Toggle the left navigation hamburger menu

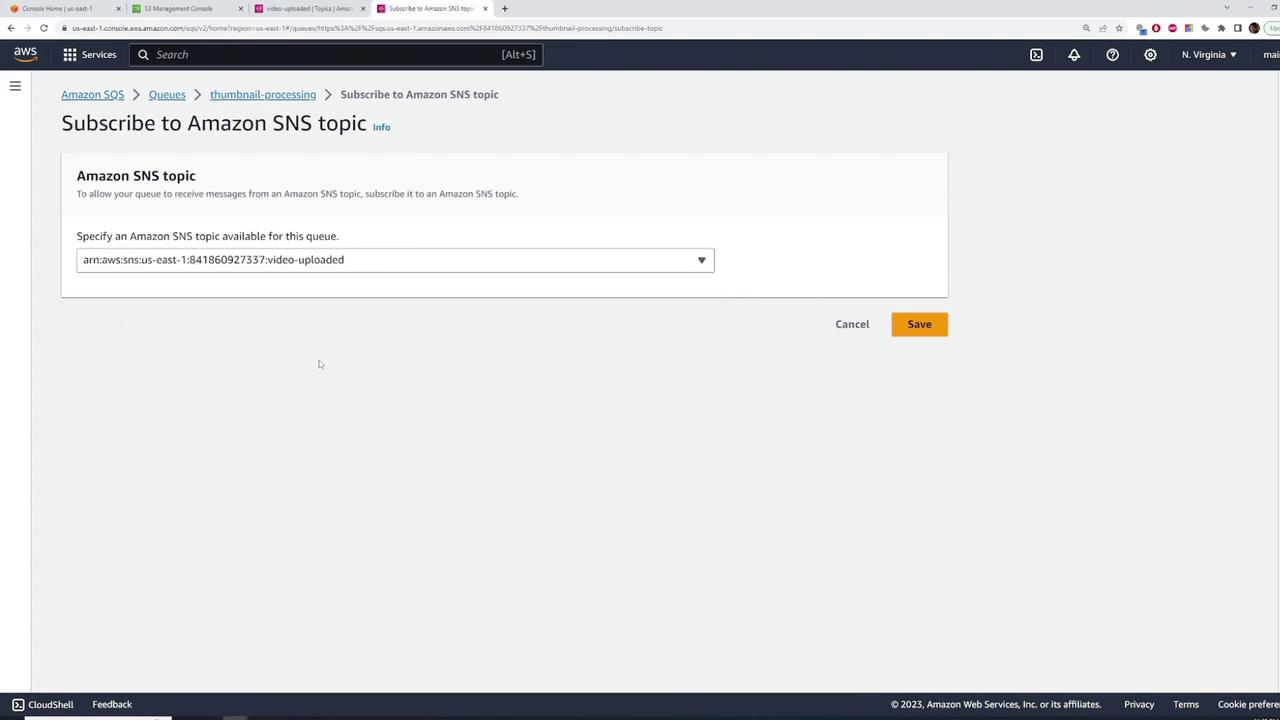point(15,87)
